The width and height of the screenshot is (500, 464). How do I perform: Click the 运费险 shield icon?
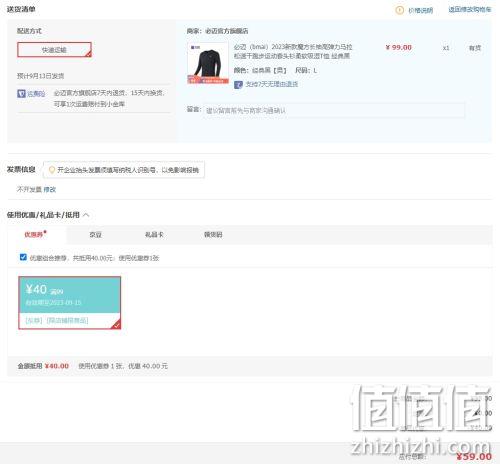tap(21, 94)
